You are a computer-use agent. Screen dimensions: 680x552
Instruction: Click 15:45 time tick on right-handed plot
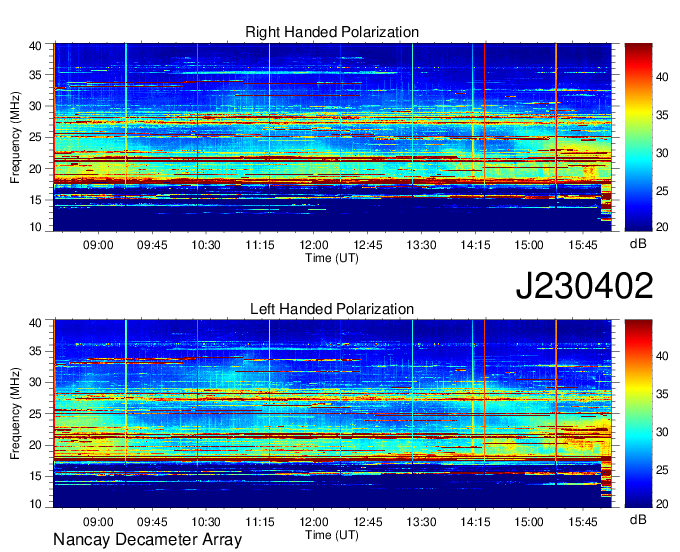[x=582, y=245]
